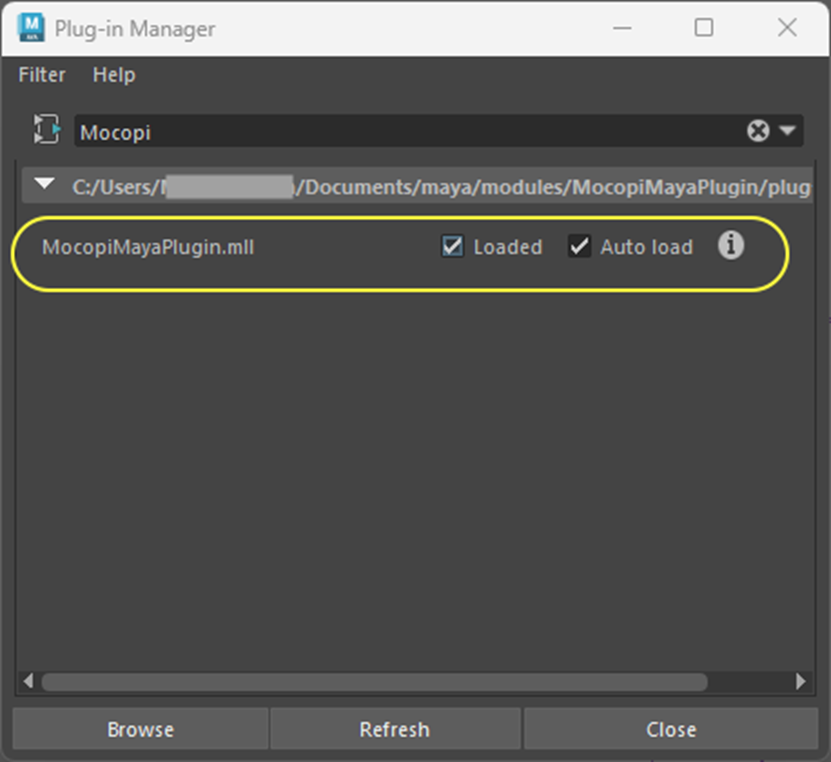
Task: Click the search mode icon left of search field
Action: [x=46, y=130]
